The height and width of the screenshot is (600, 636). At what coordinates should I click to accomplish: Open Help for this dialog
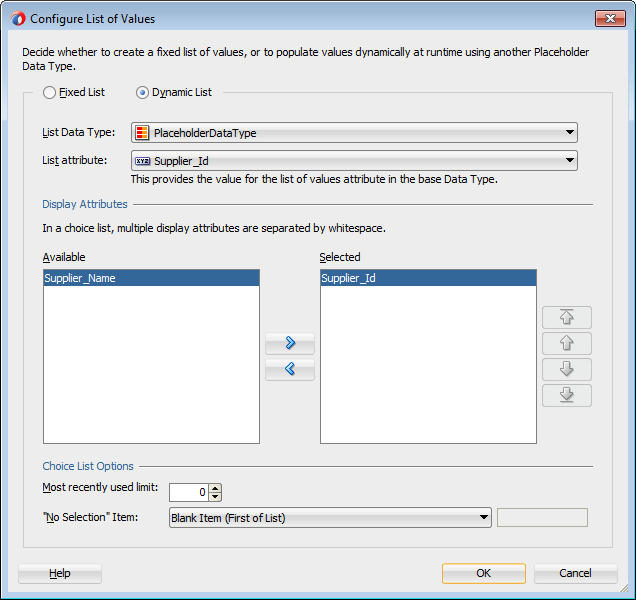tap(60, 573)
